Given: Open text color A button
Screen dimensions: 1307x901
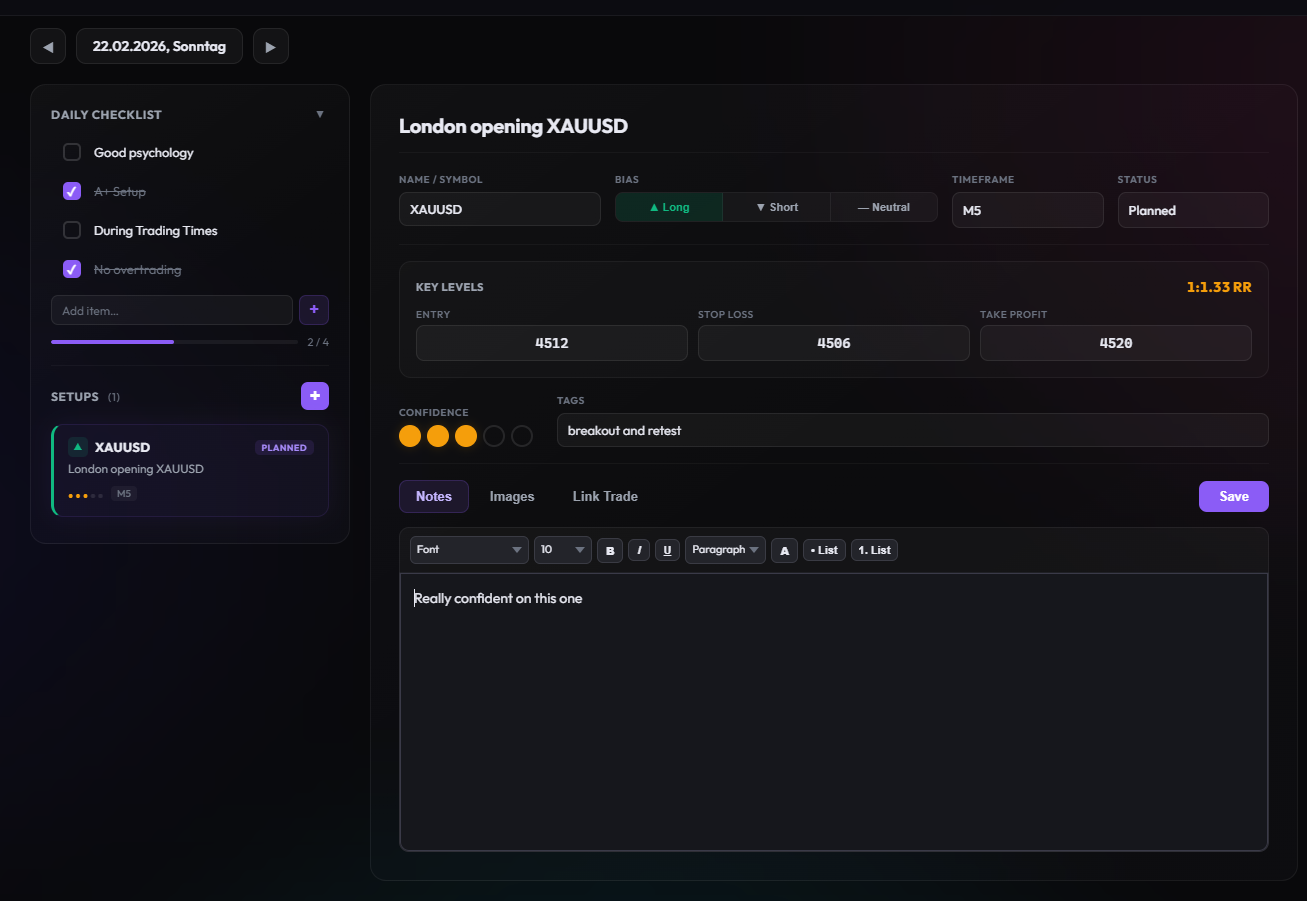Looking at the screenshot, I should tap(784, 550).
